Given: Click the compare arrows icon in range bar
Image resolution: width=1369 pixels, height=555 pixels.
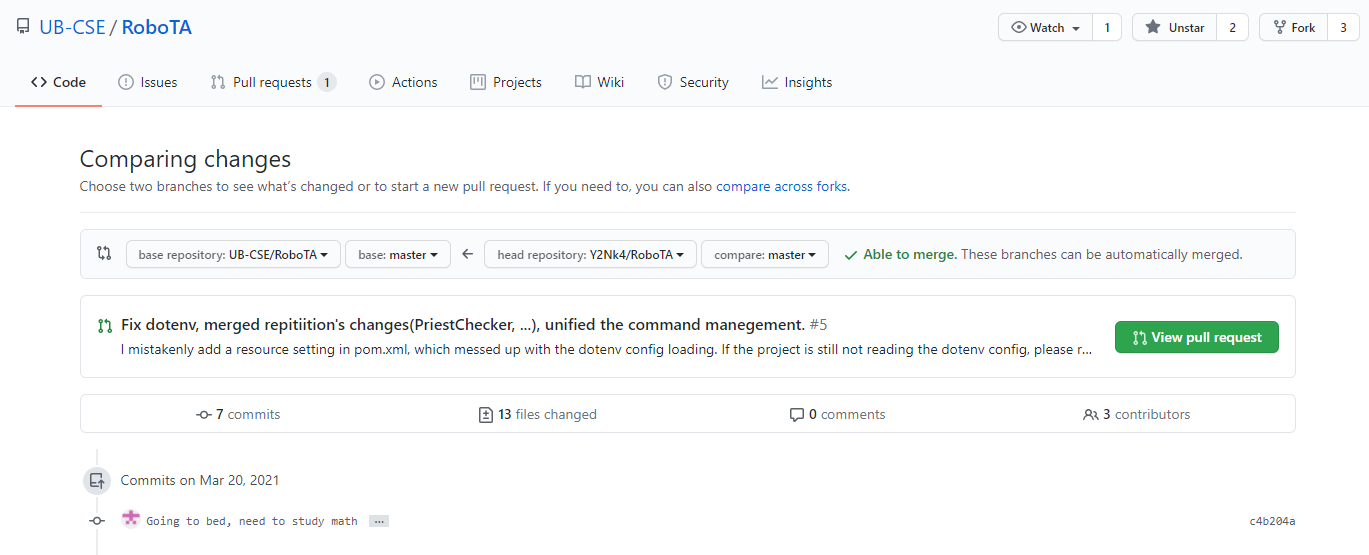Looking at the screenshot, I should pos(104,254).
